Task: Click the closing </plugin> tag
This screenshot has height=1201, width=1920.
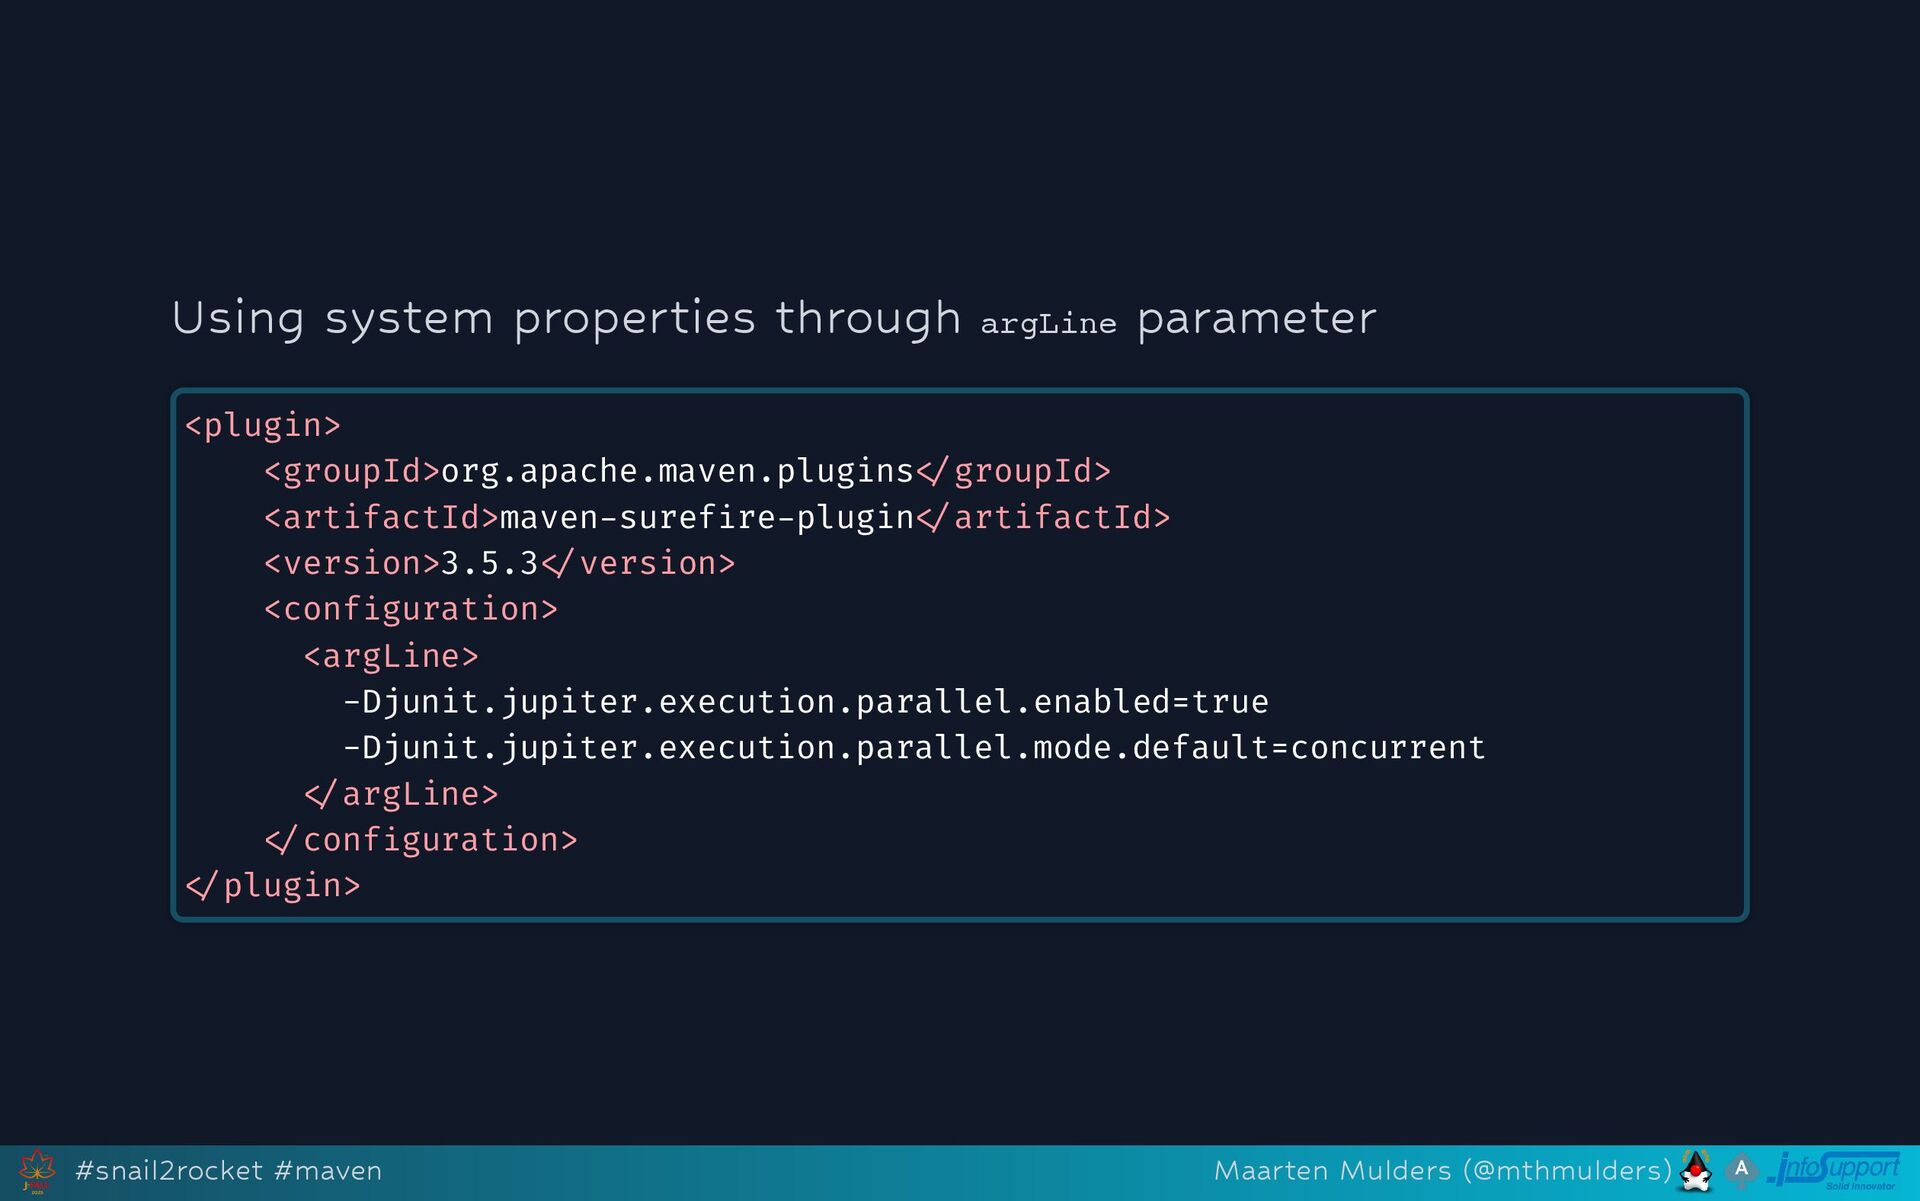Action: [272, 887]
